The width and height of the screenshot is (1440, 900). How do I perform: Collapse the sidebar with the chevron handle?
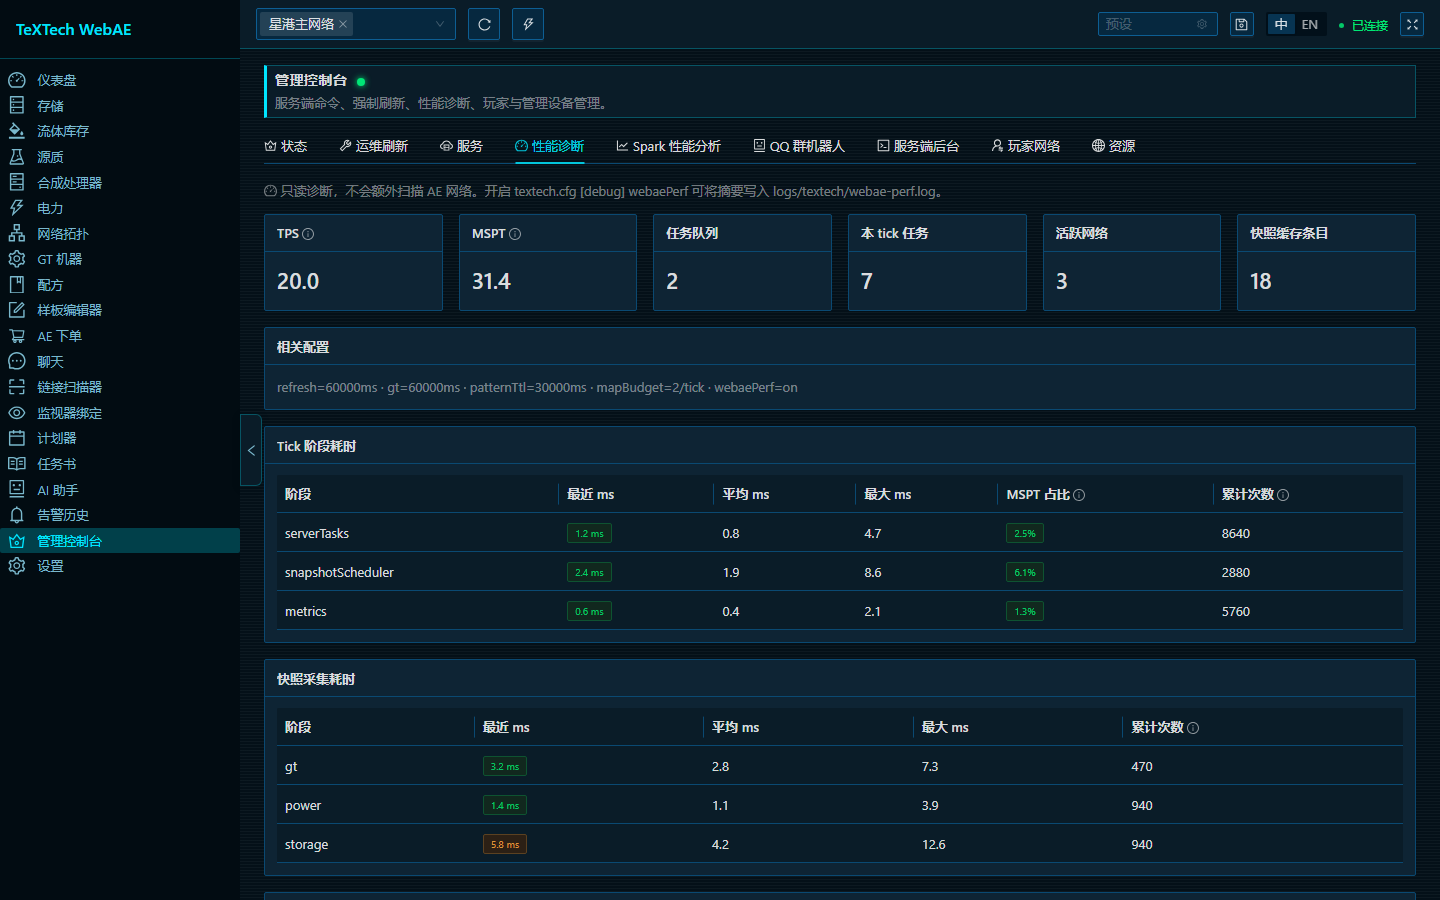click(x=251, y=450)
